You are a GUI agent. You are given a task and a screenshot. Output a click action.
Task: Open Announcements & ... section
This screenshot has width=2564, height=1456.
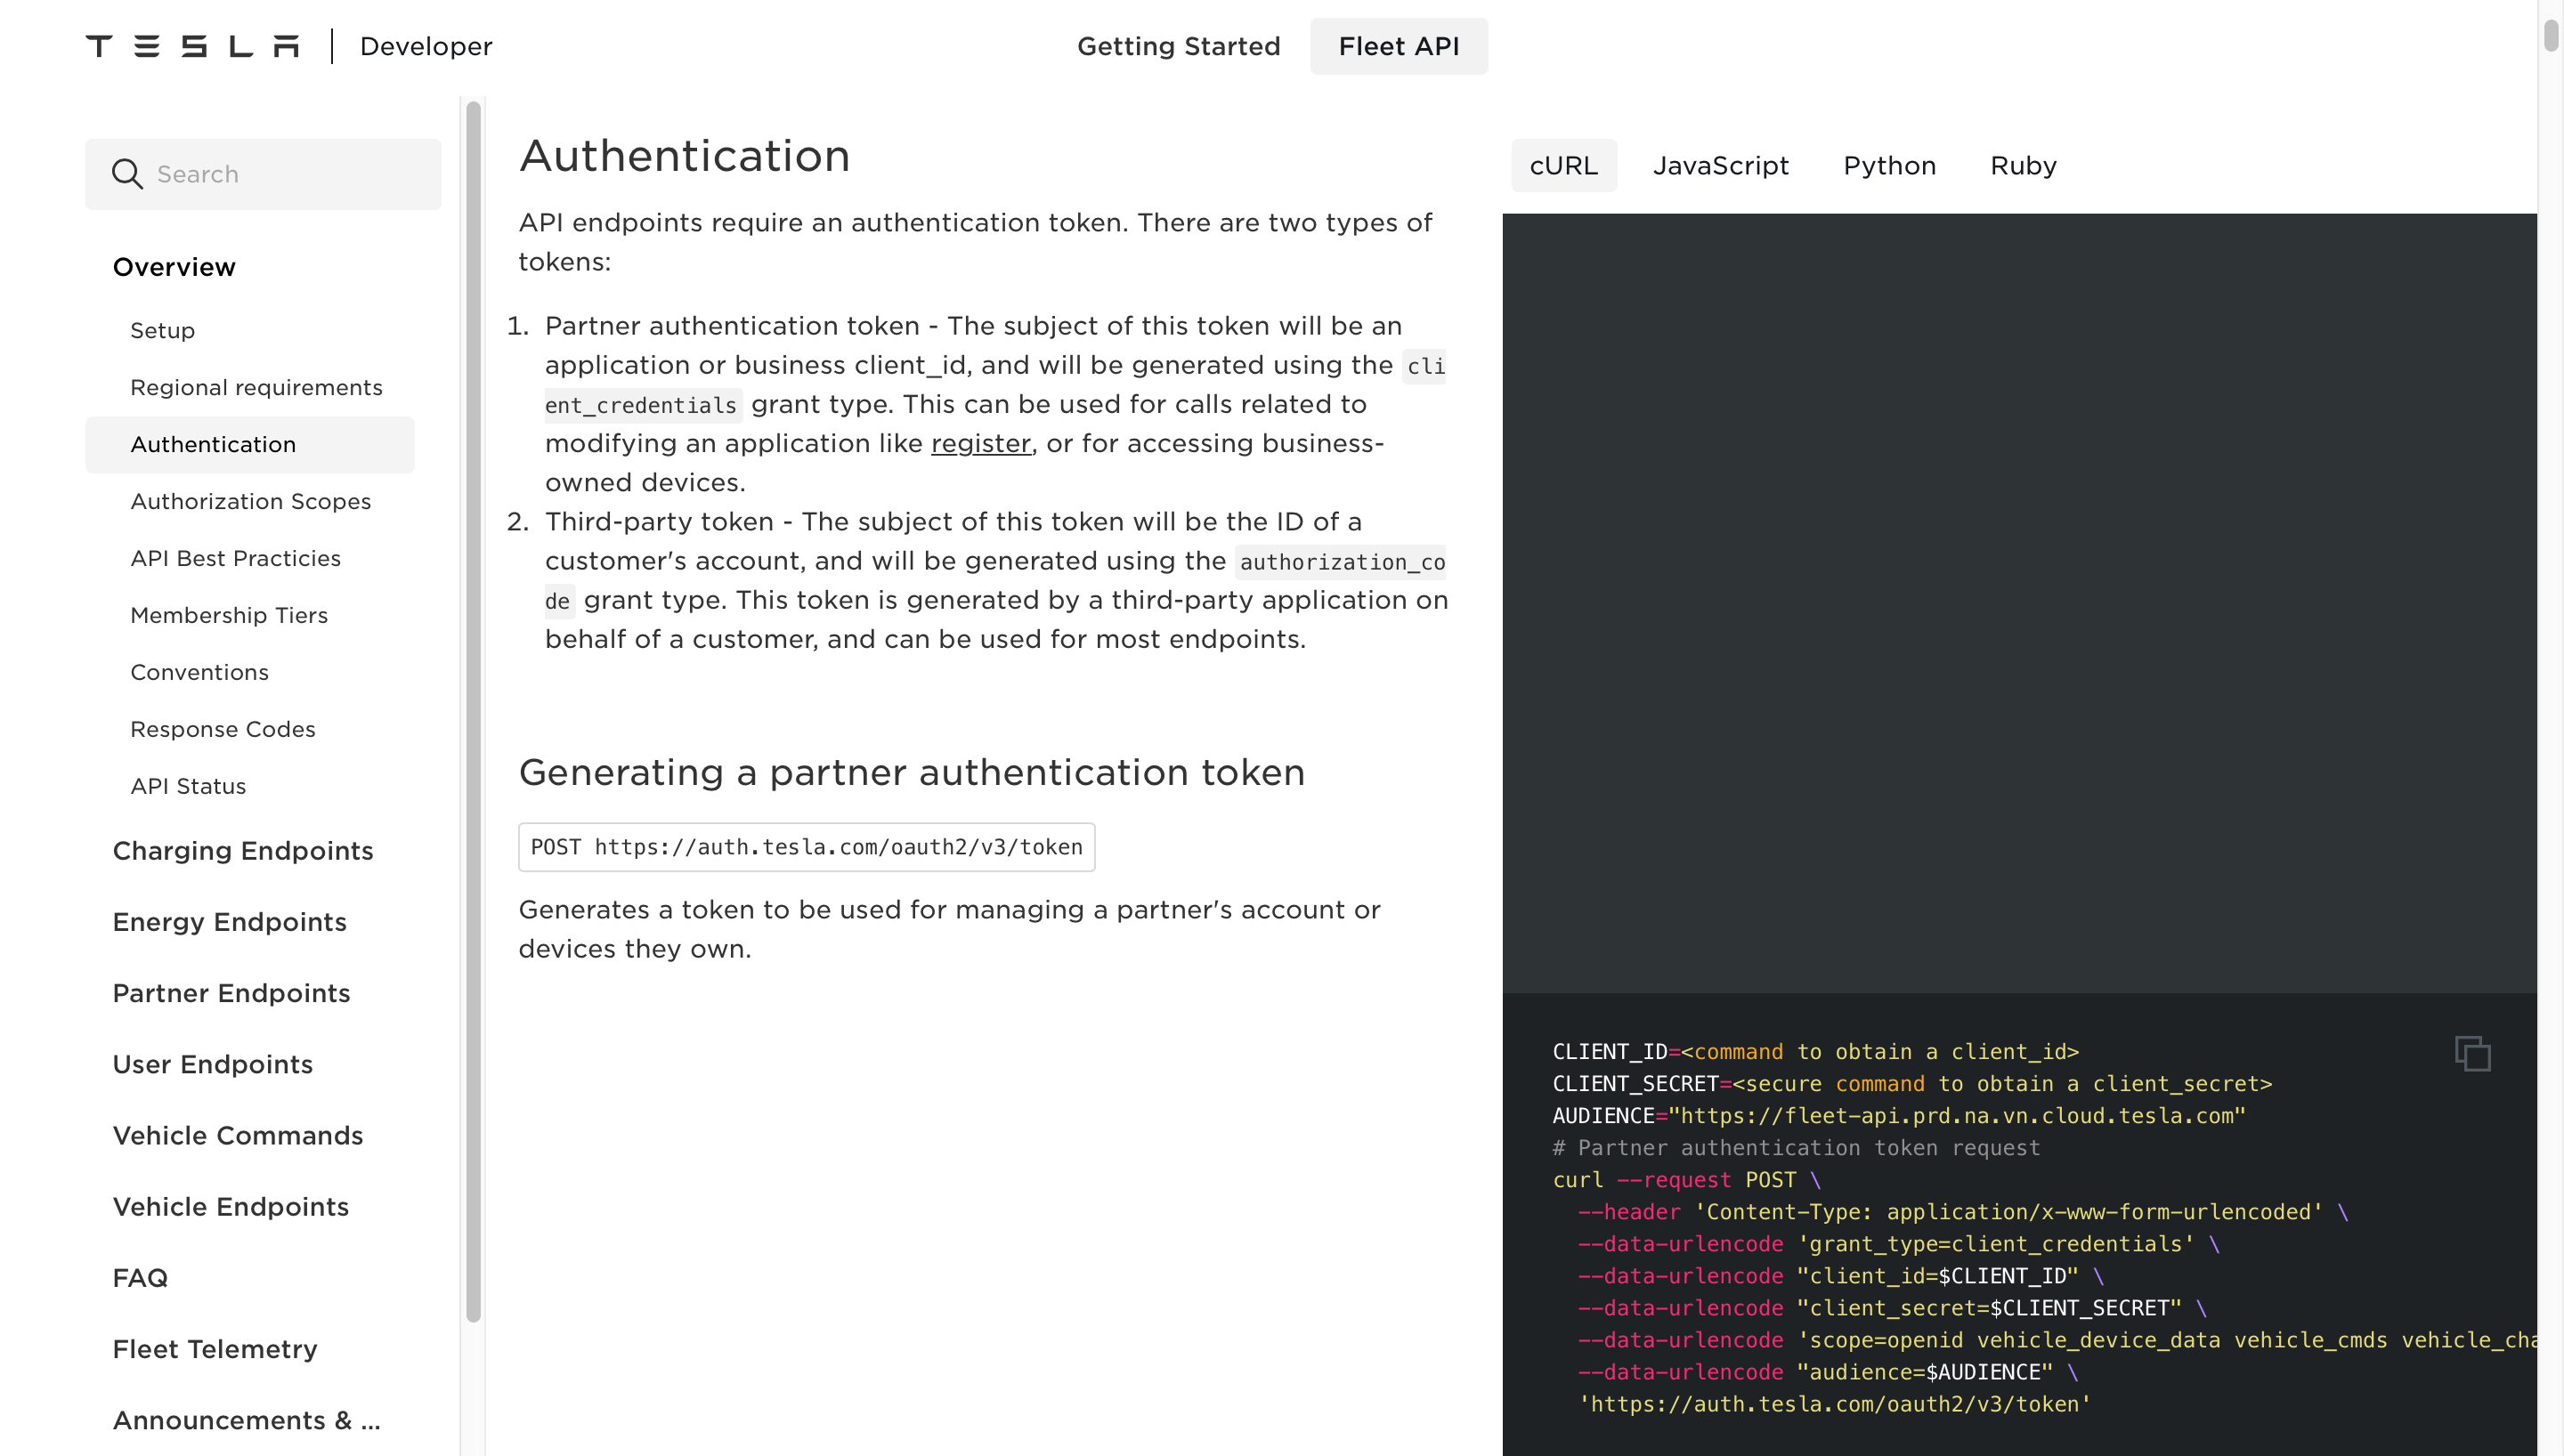click(x=246, y=1420)
